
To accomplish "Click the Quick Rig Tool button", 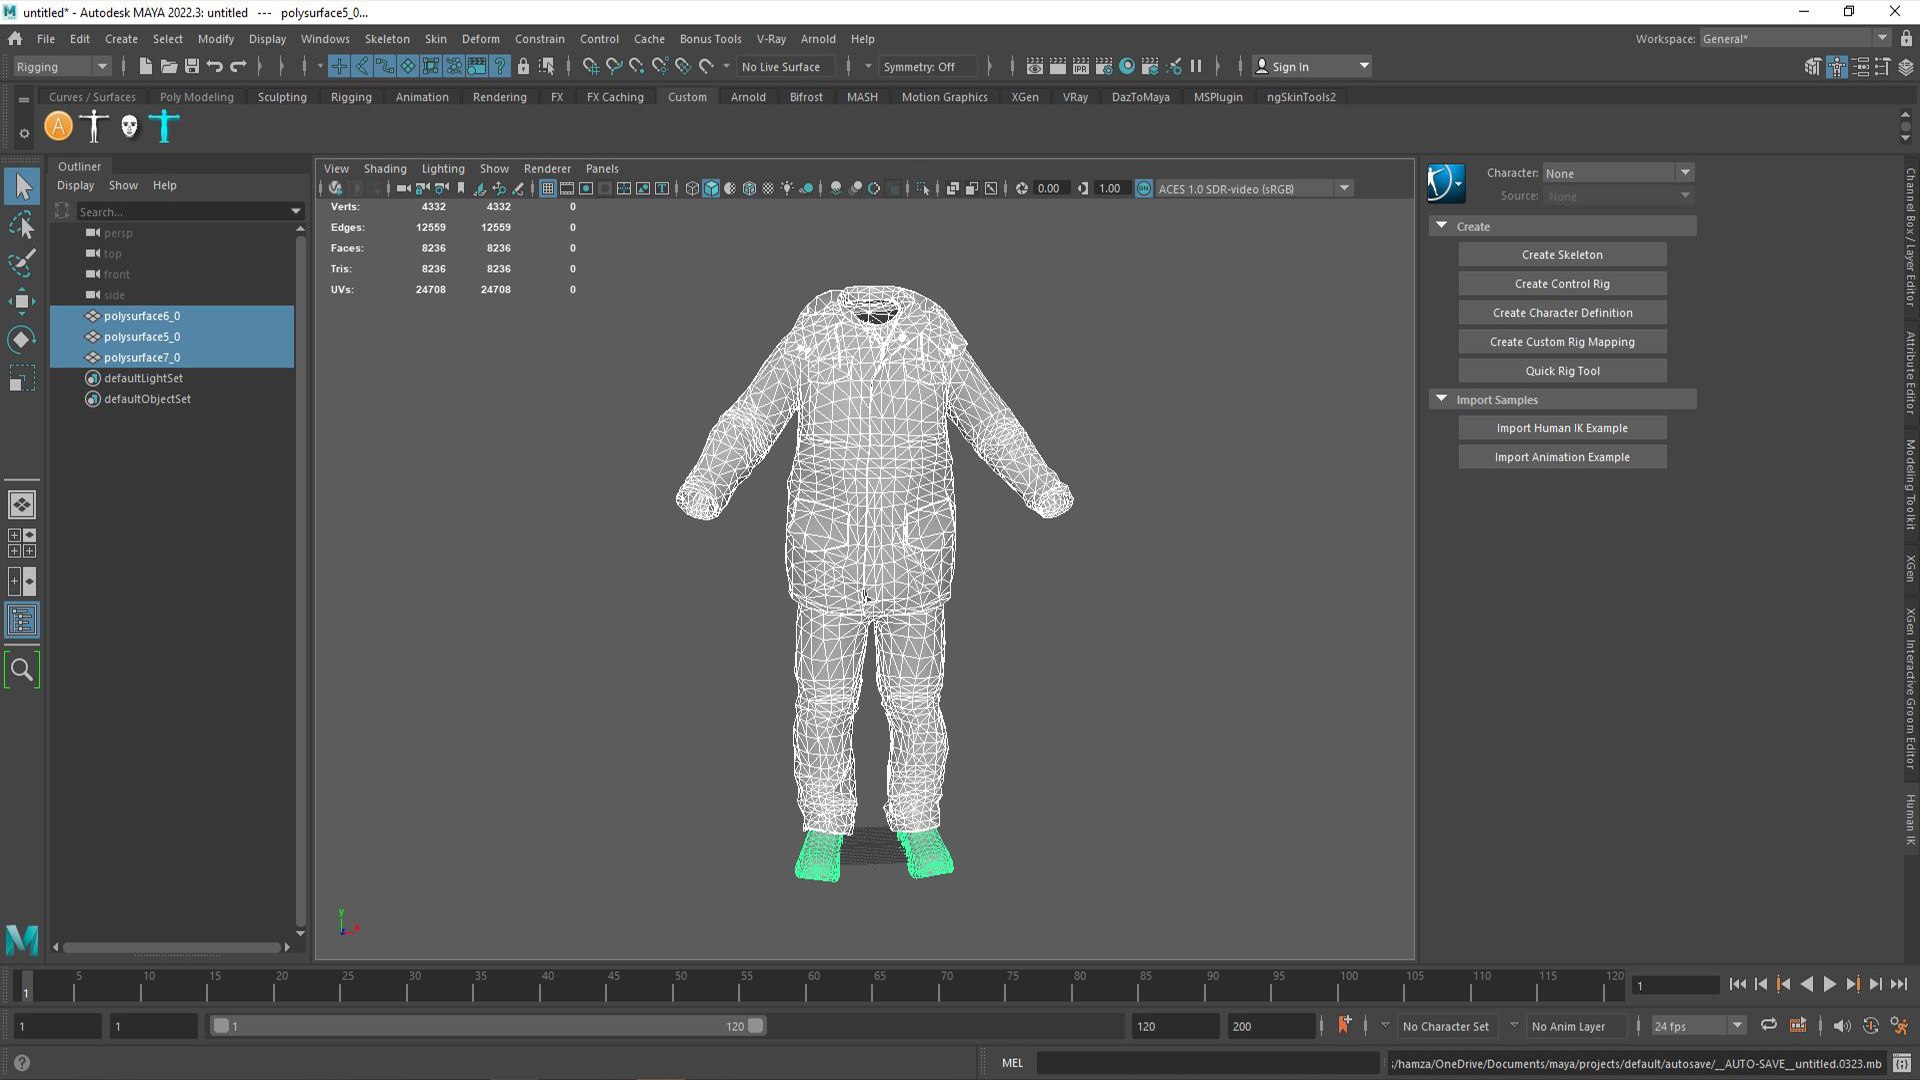I will pos(1562,371).
